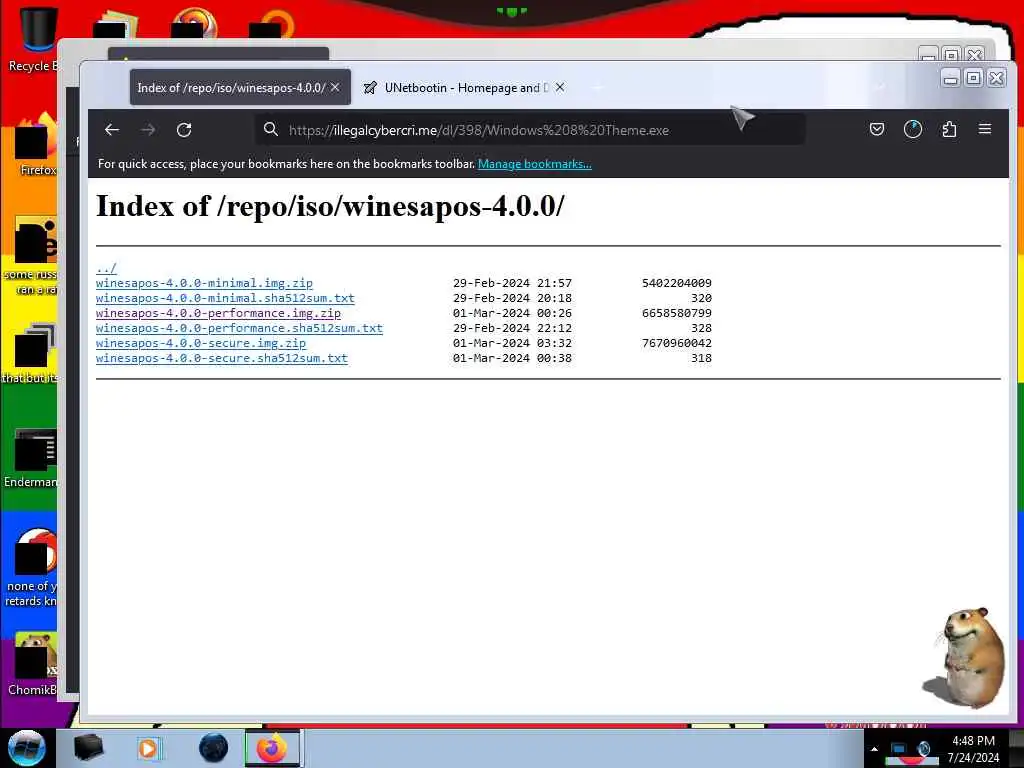Open the dark globe taskbar icon
This screenshot has width=1024, height=768.
[x=213, y=748]
